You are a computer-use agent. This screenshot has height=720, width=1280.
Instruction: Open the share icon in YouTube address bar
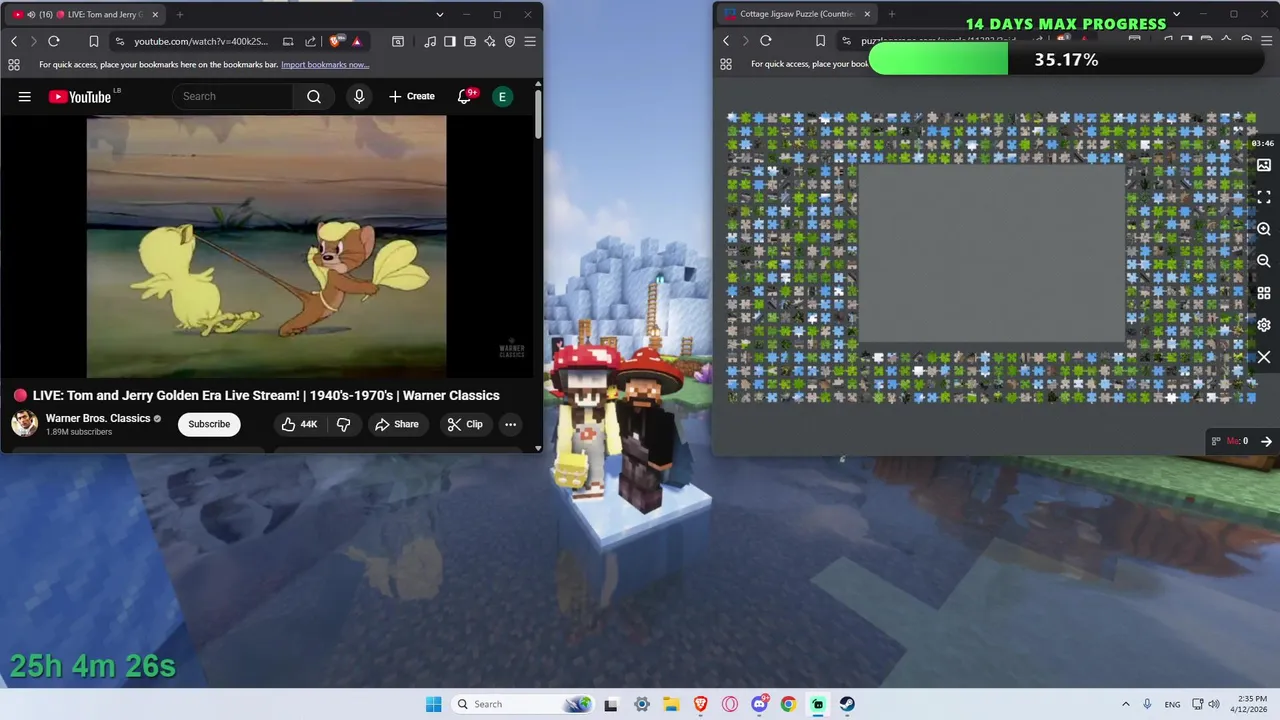(310, 41)
